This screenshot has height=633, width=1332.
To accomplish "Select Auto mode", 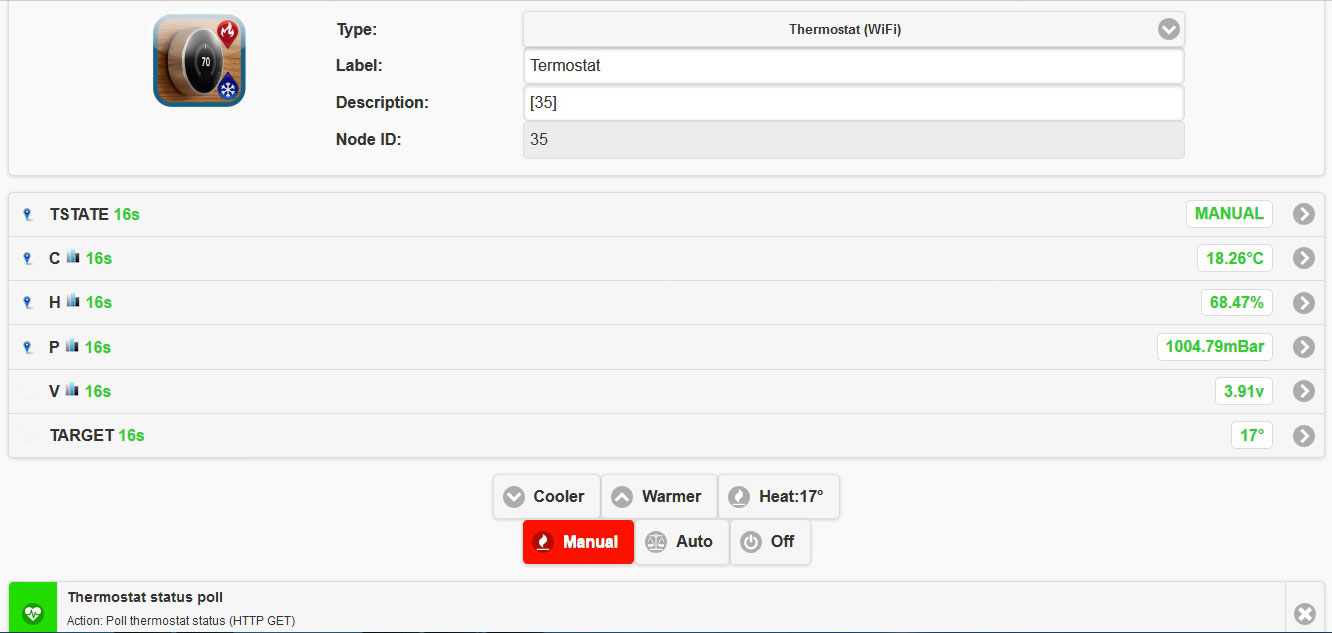I will coord(682,542).
